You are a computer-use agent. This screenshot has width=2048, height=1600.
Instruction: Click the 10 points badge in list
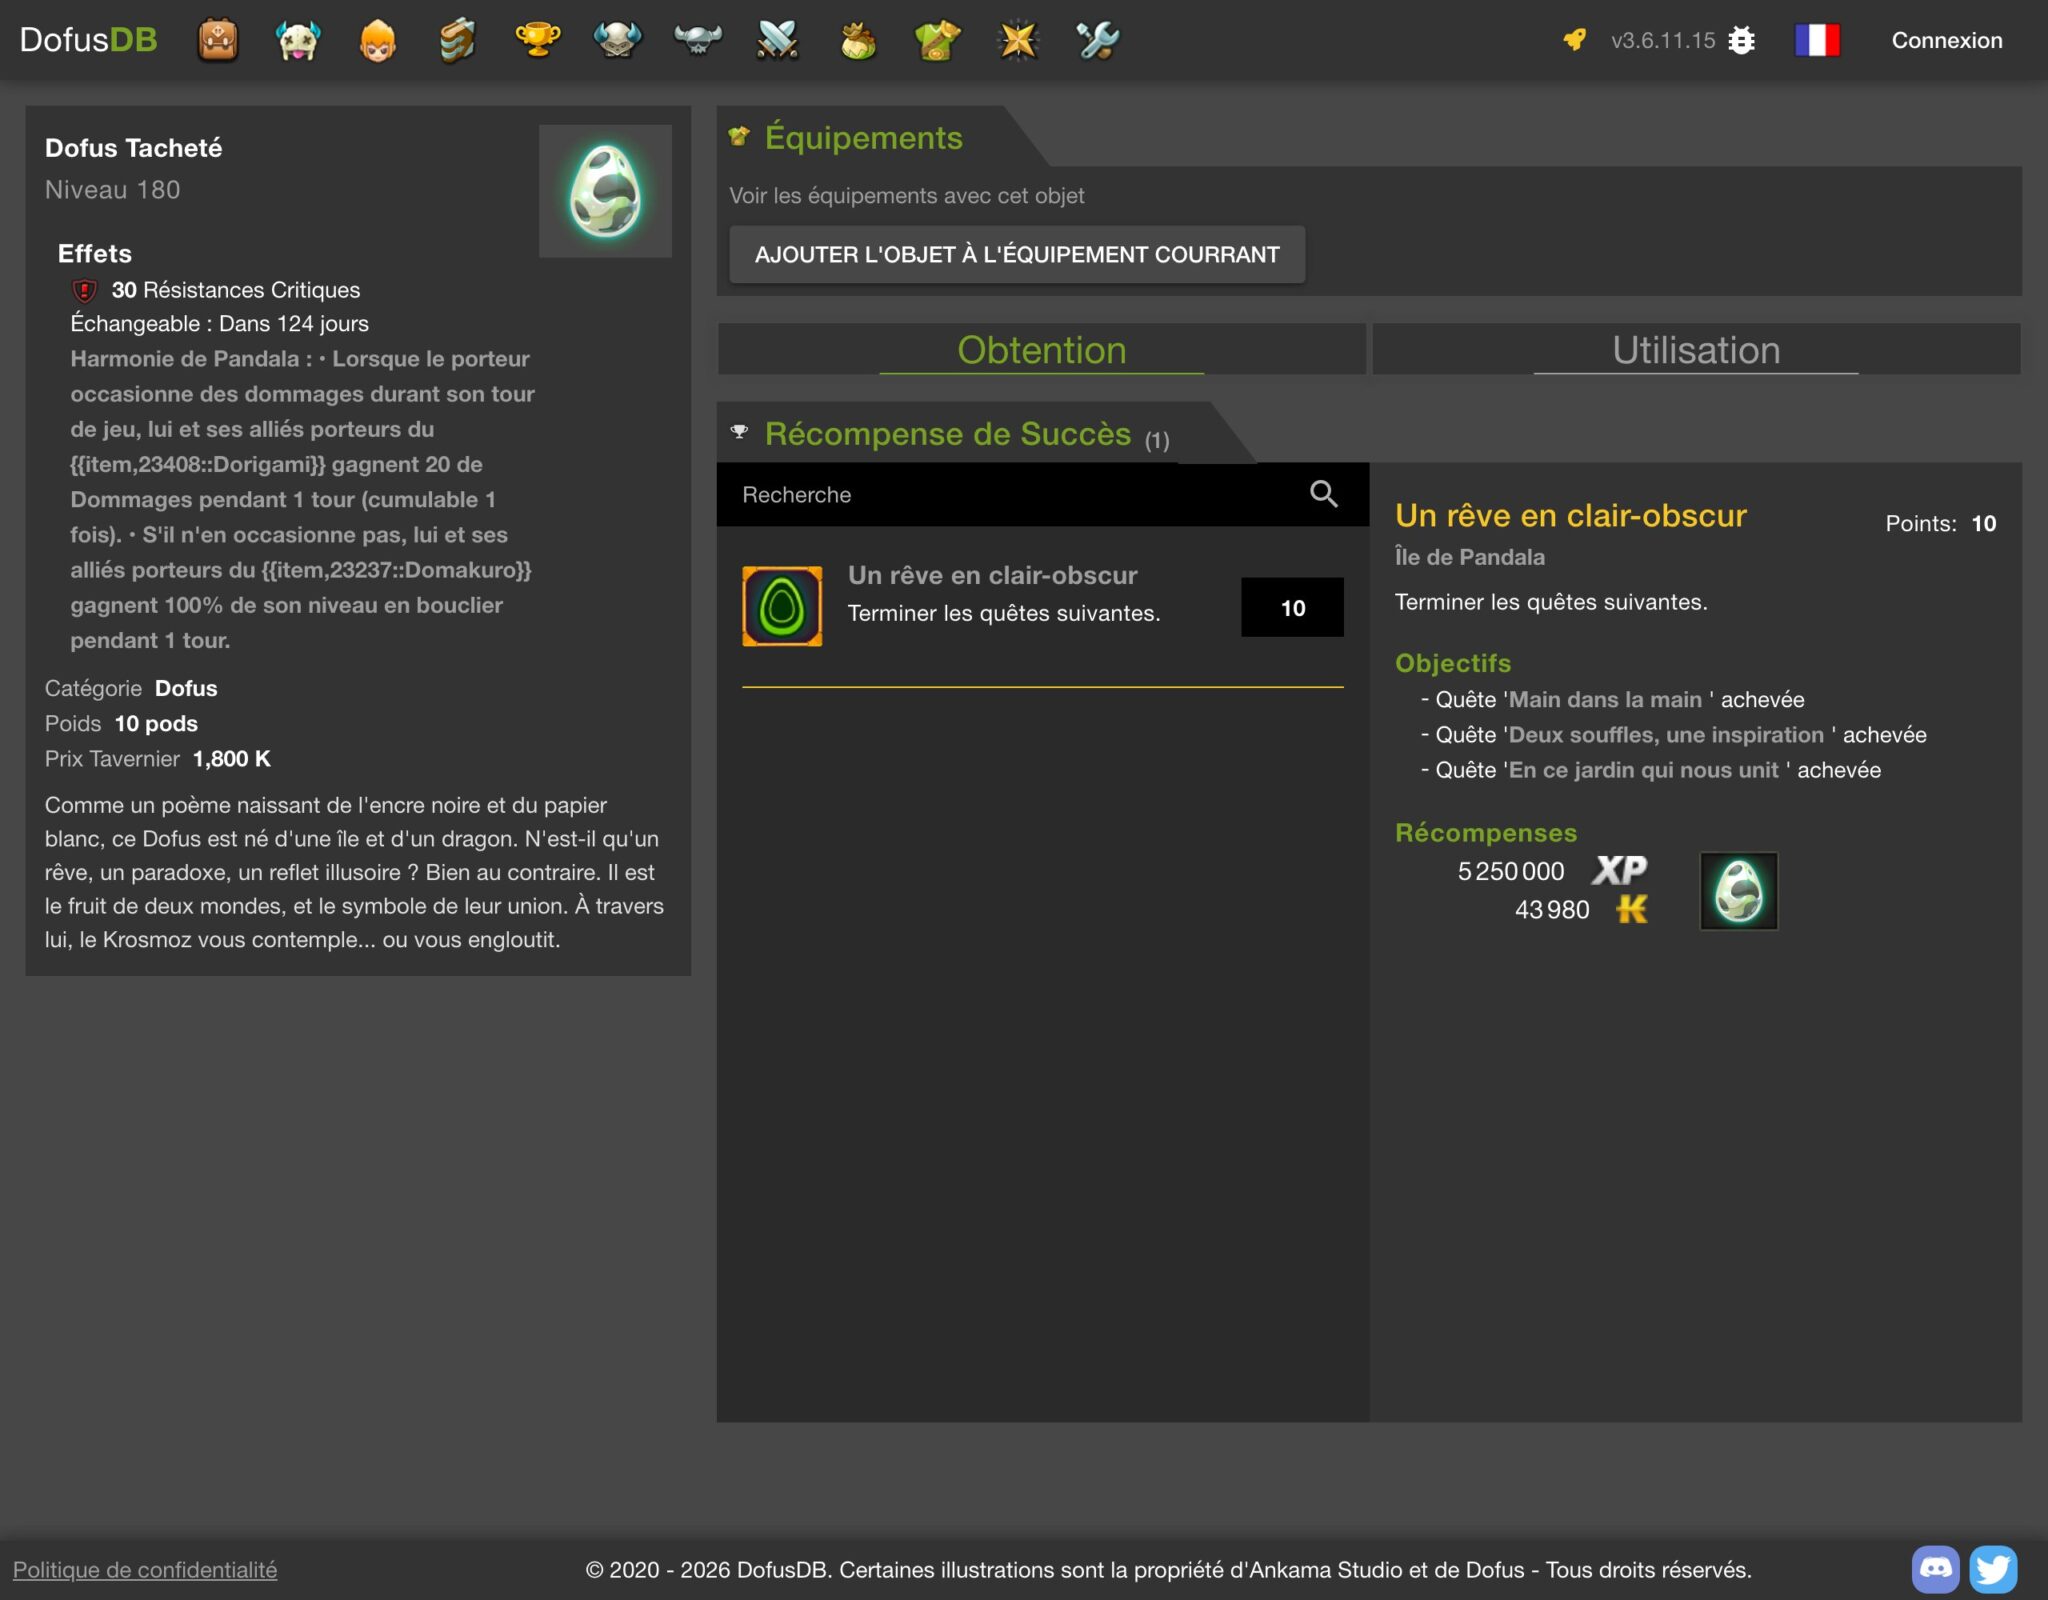1292,607
